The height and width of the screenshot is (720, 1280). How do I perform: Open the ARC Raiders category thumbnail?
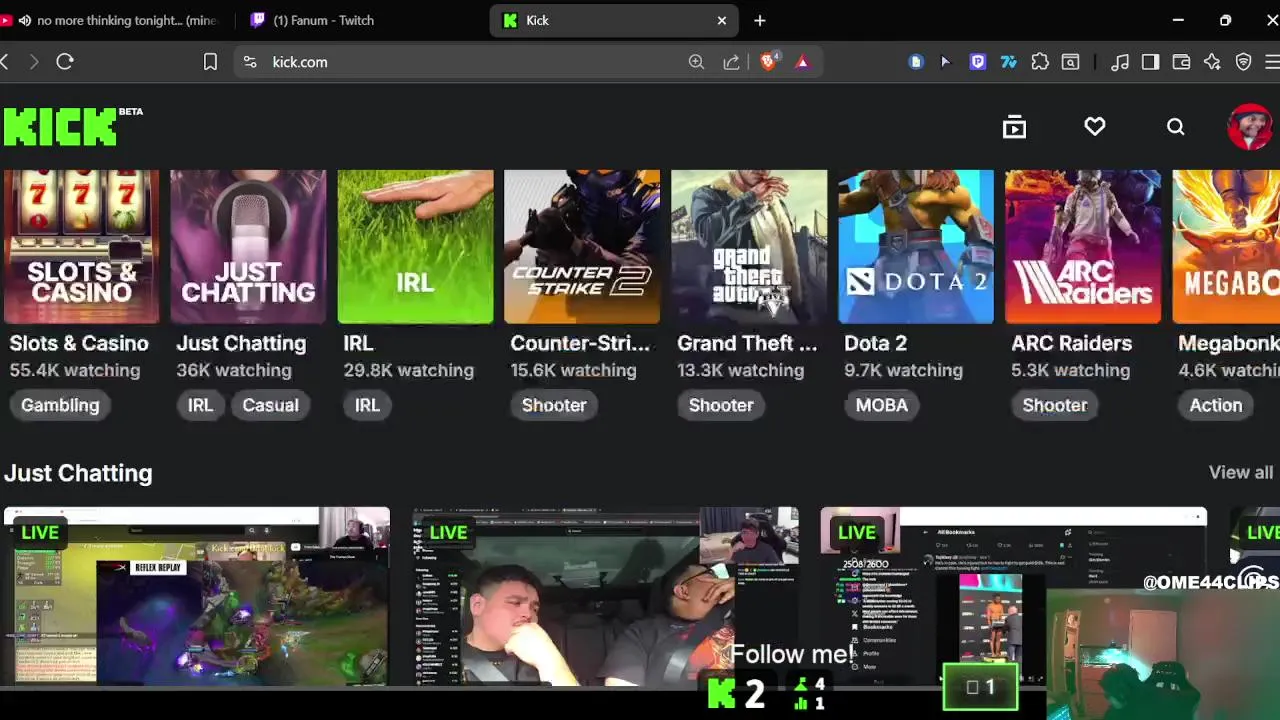pyautogui.click(x=1083, y=247)
